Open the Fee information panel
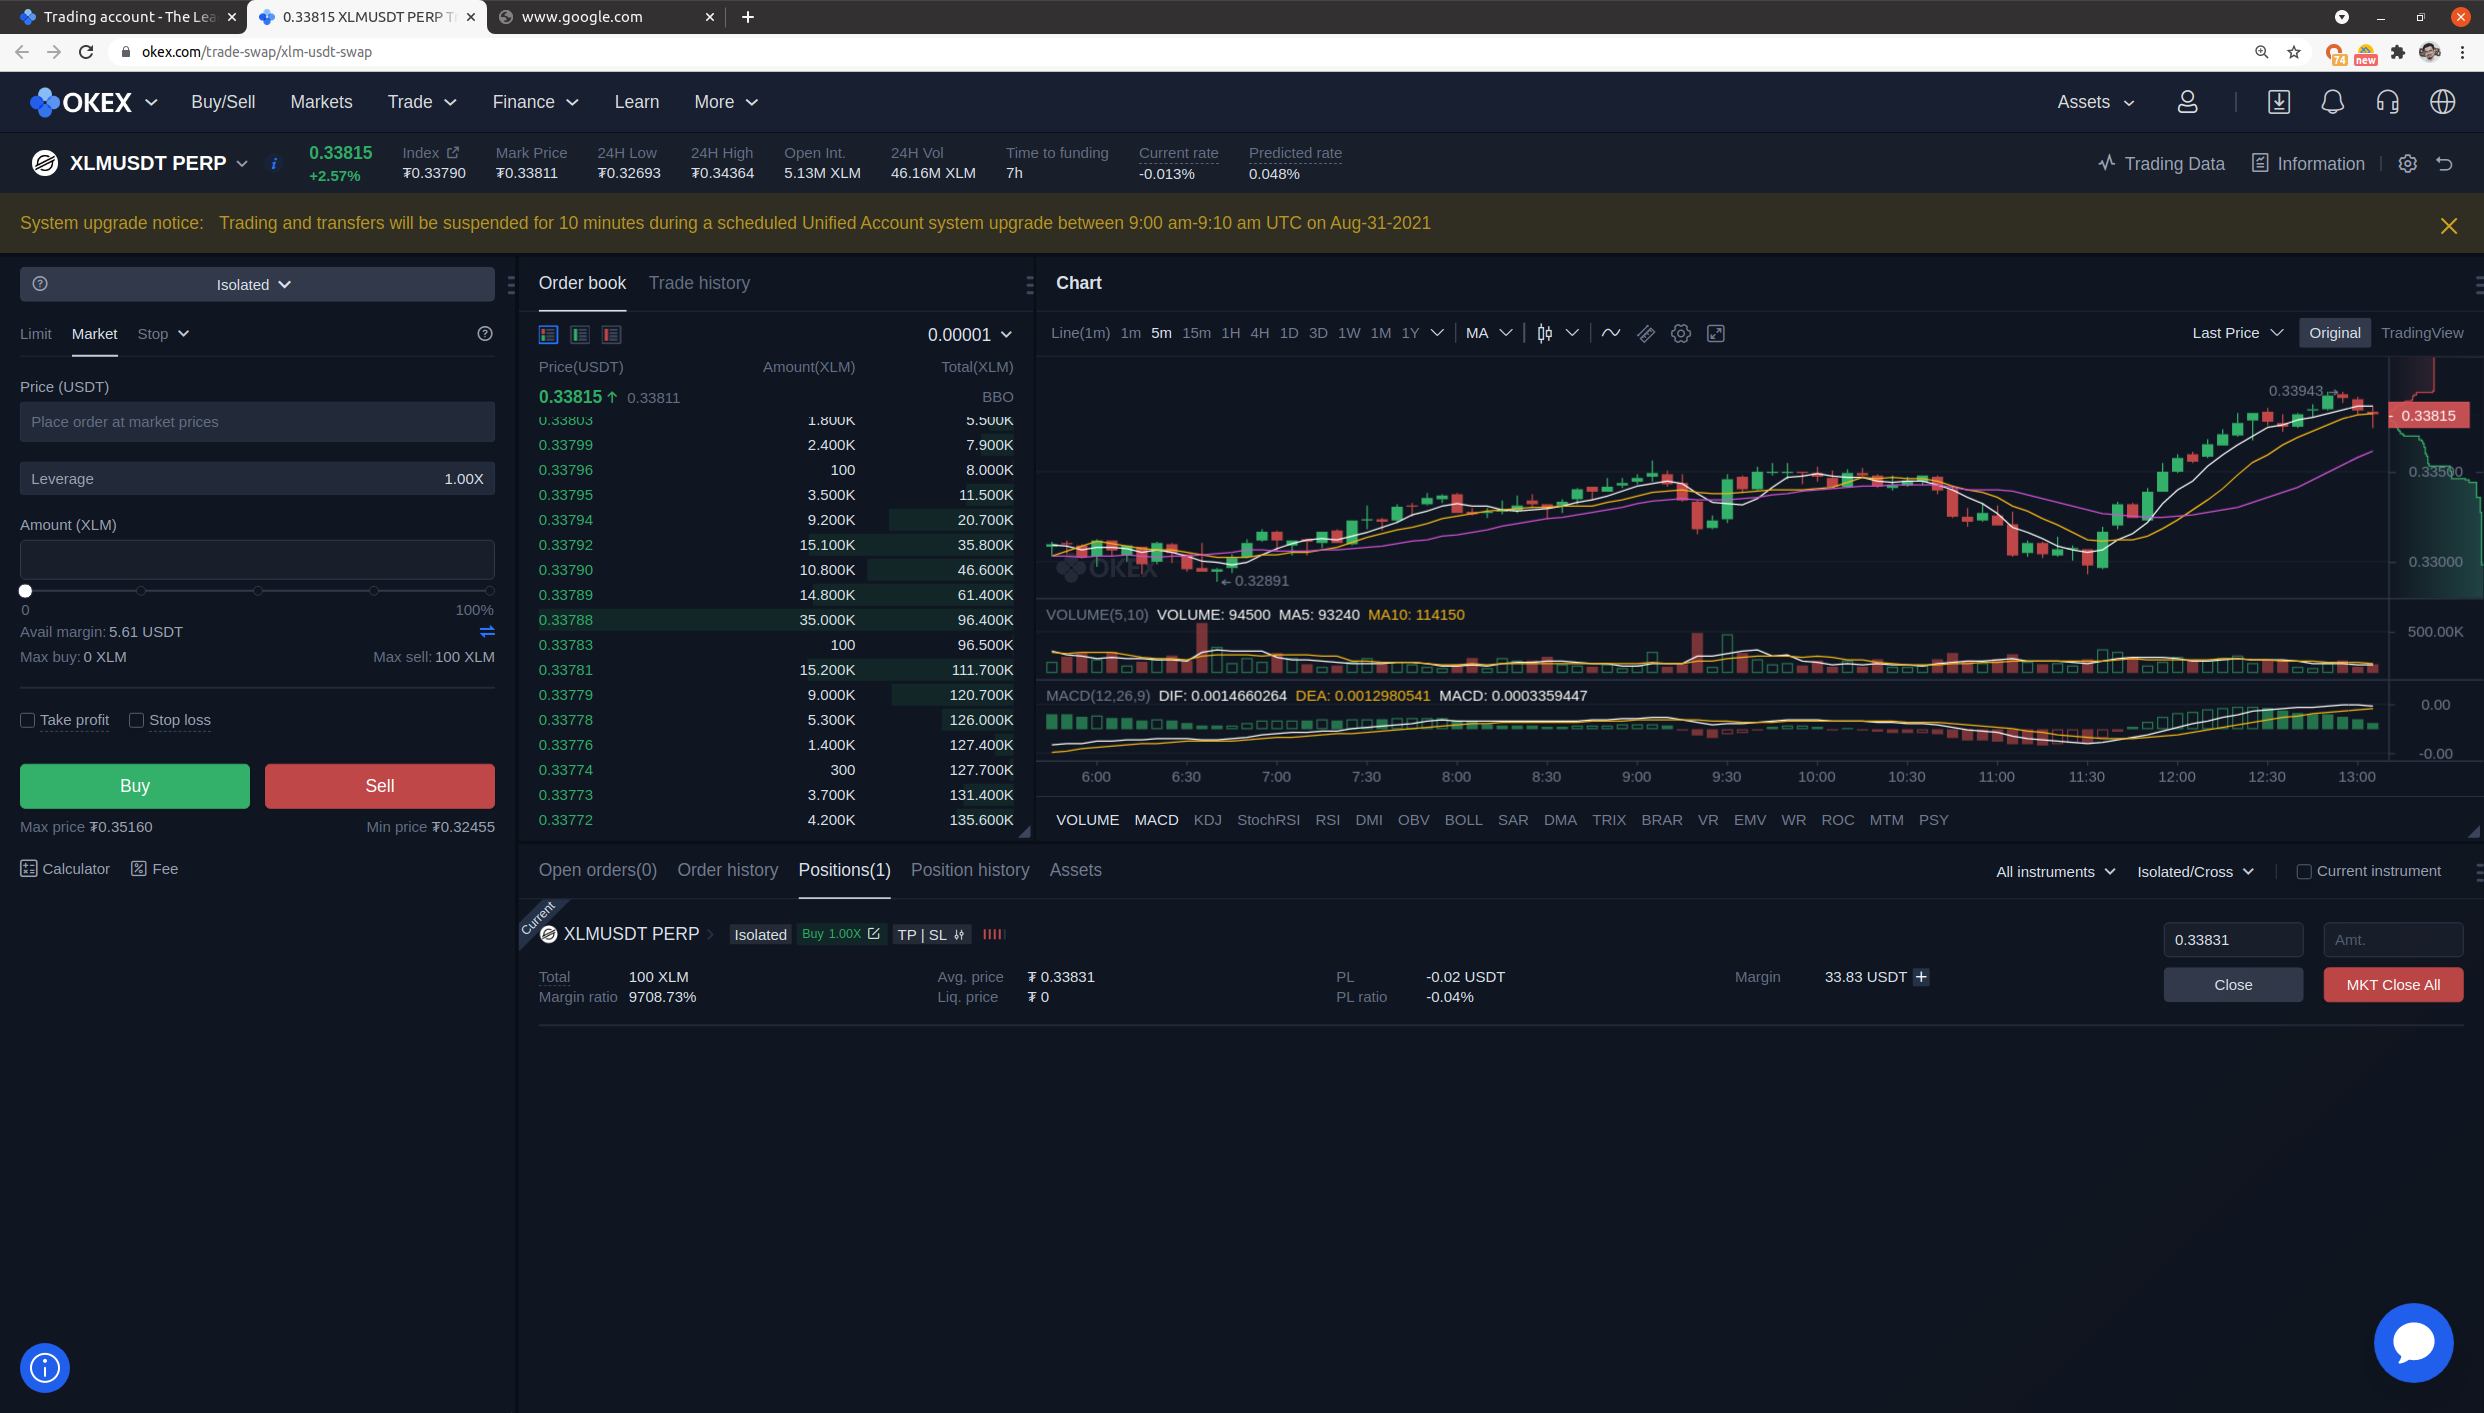Viewport: 2484px width, 1413px height. [x=154, y=868]
